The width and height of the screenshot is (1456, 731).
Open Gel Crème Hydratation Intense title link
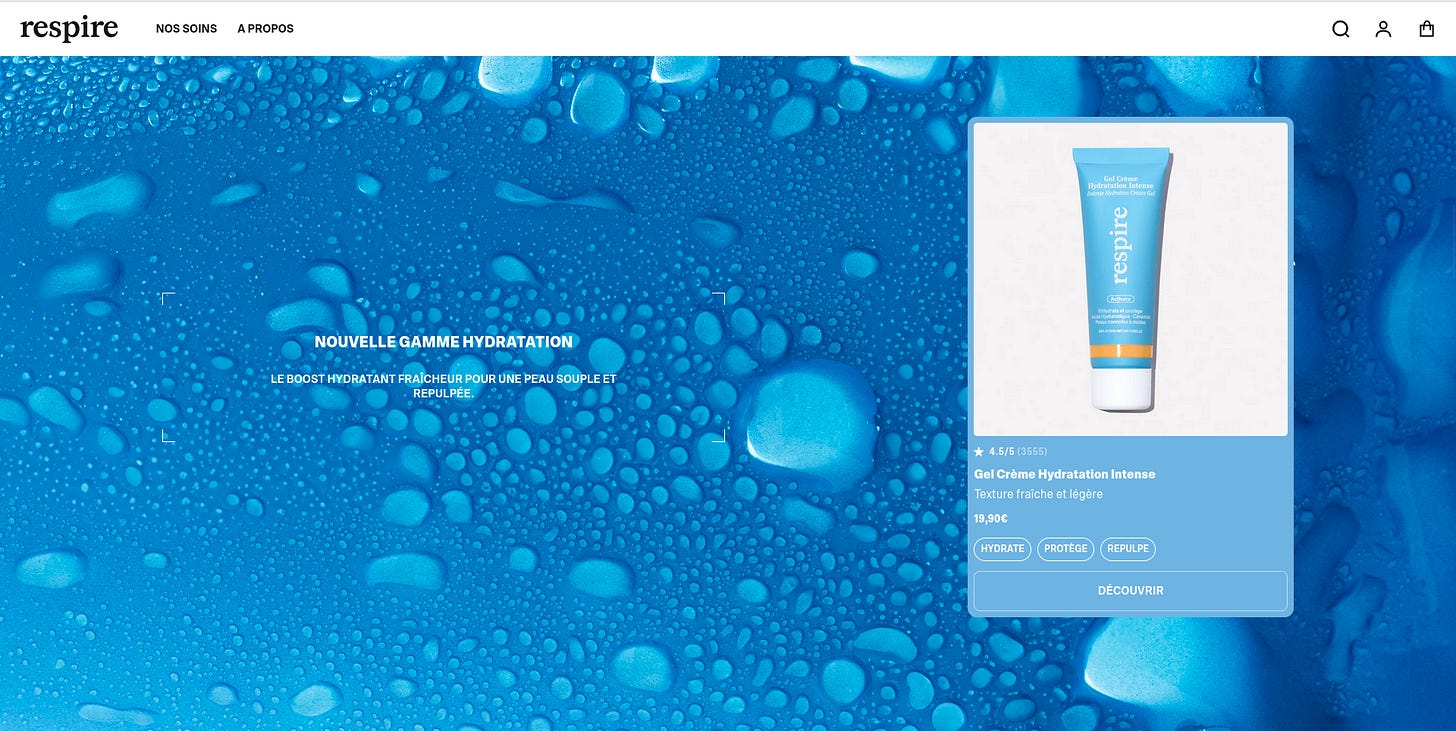pyautogui.click(x=1064, y=474)
